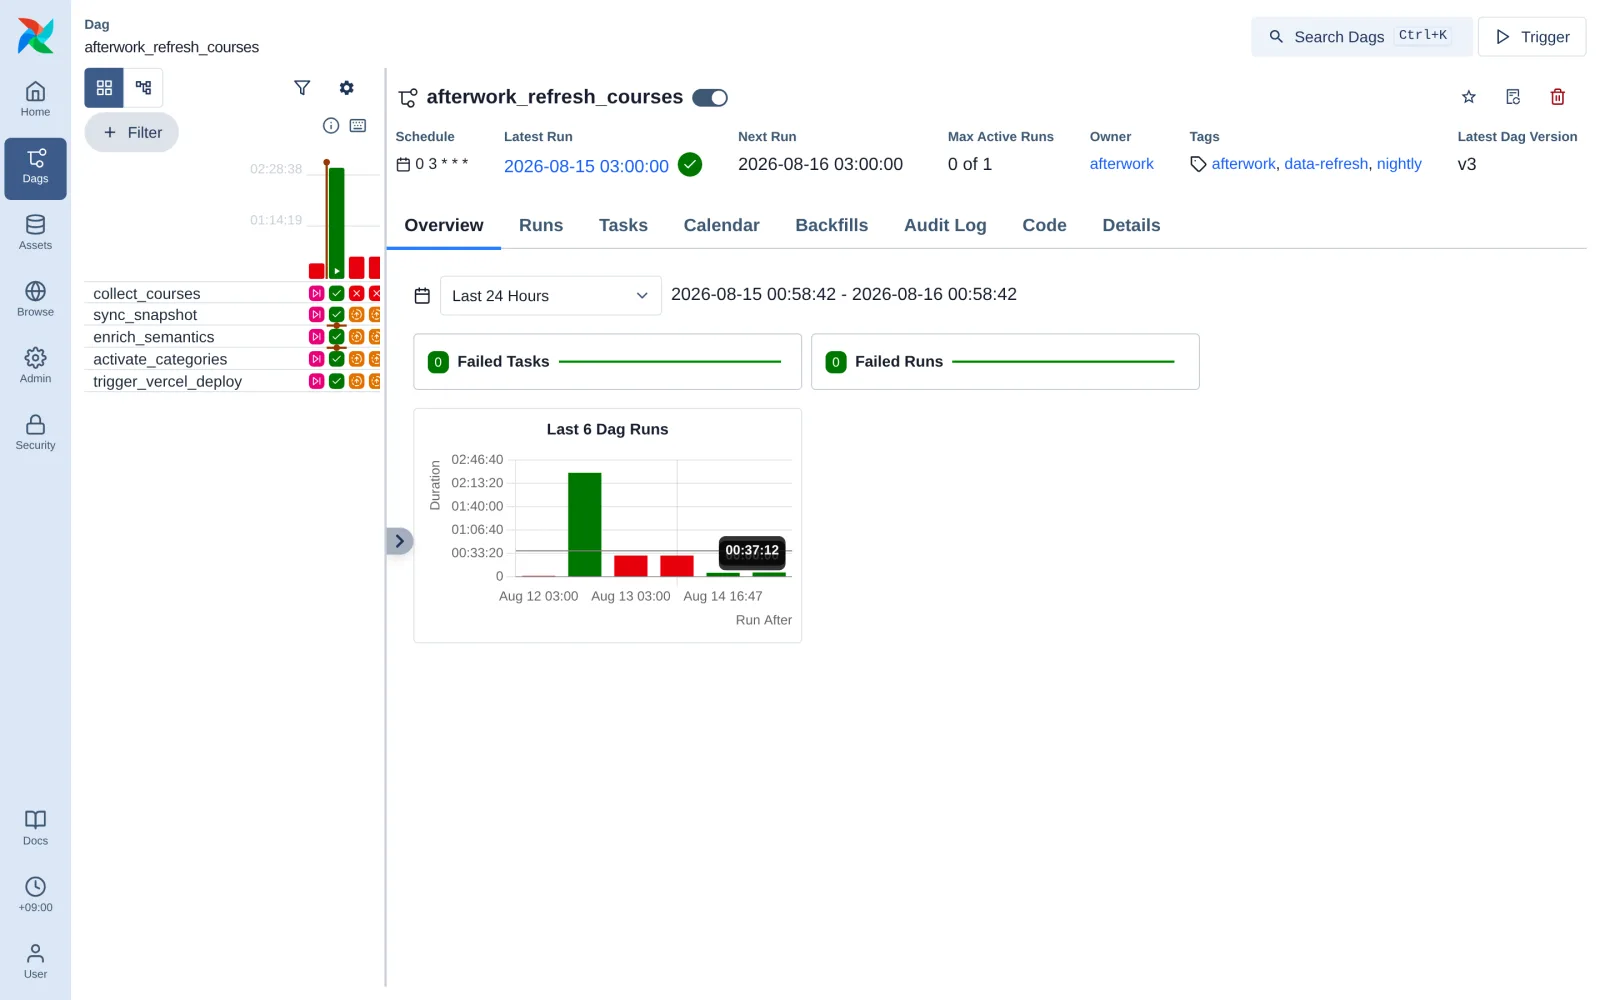Show the info icon legend
This screenshot has height=1000, width=1600.
pyautogui.click(x=331, y=125)
